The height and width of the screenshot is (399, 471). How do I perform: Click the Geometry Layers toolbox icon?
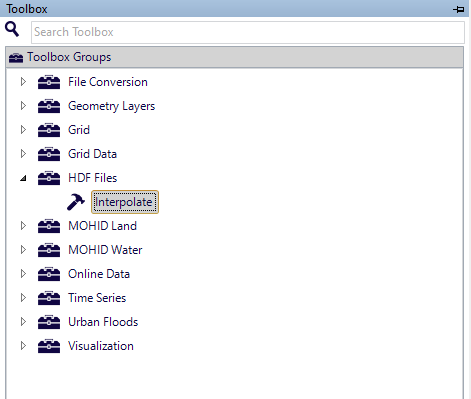tap(49, 106)
